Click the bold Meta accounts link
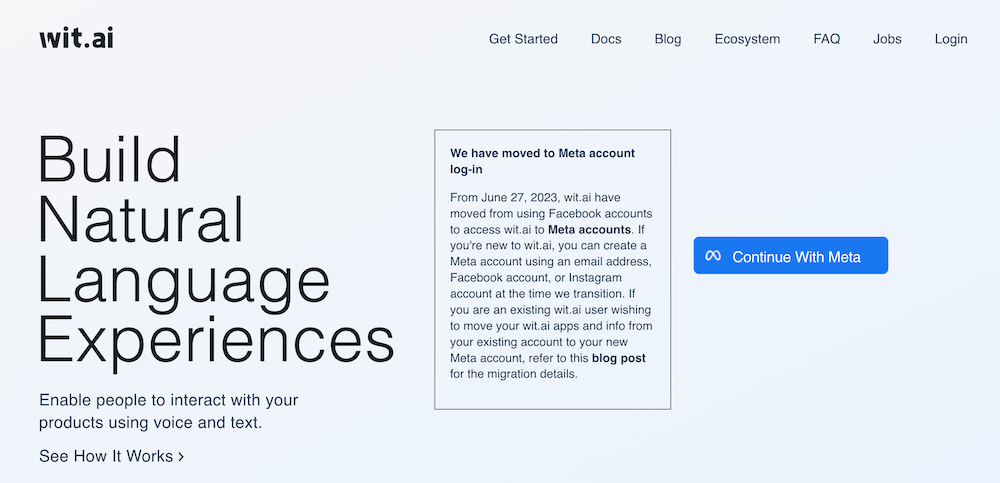The height and width of the screenshot is (483, 1000). pyautogui.click(x=589, y=229)
